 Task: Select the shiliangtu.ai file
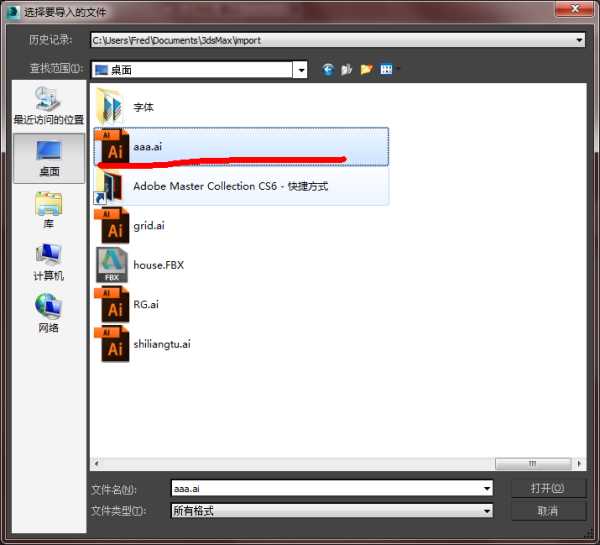(x=161, y=344)
